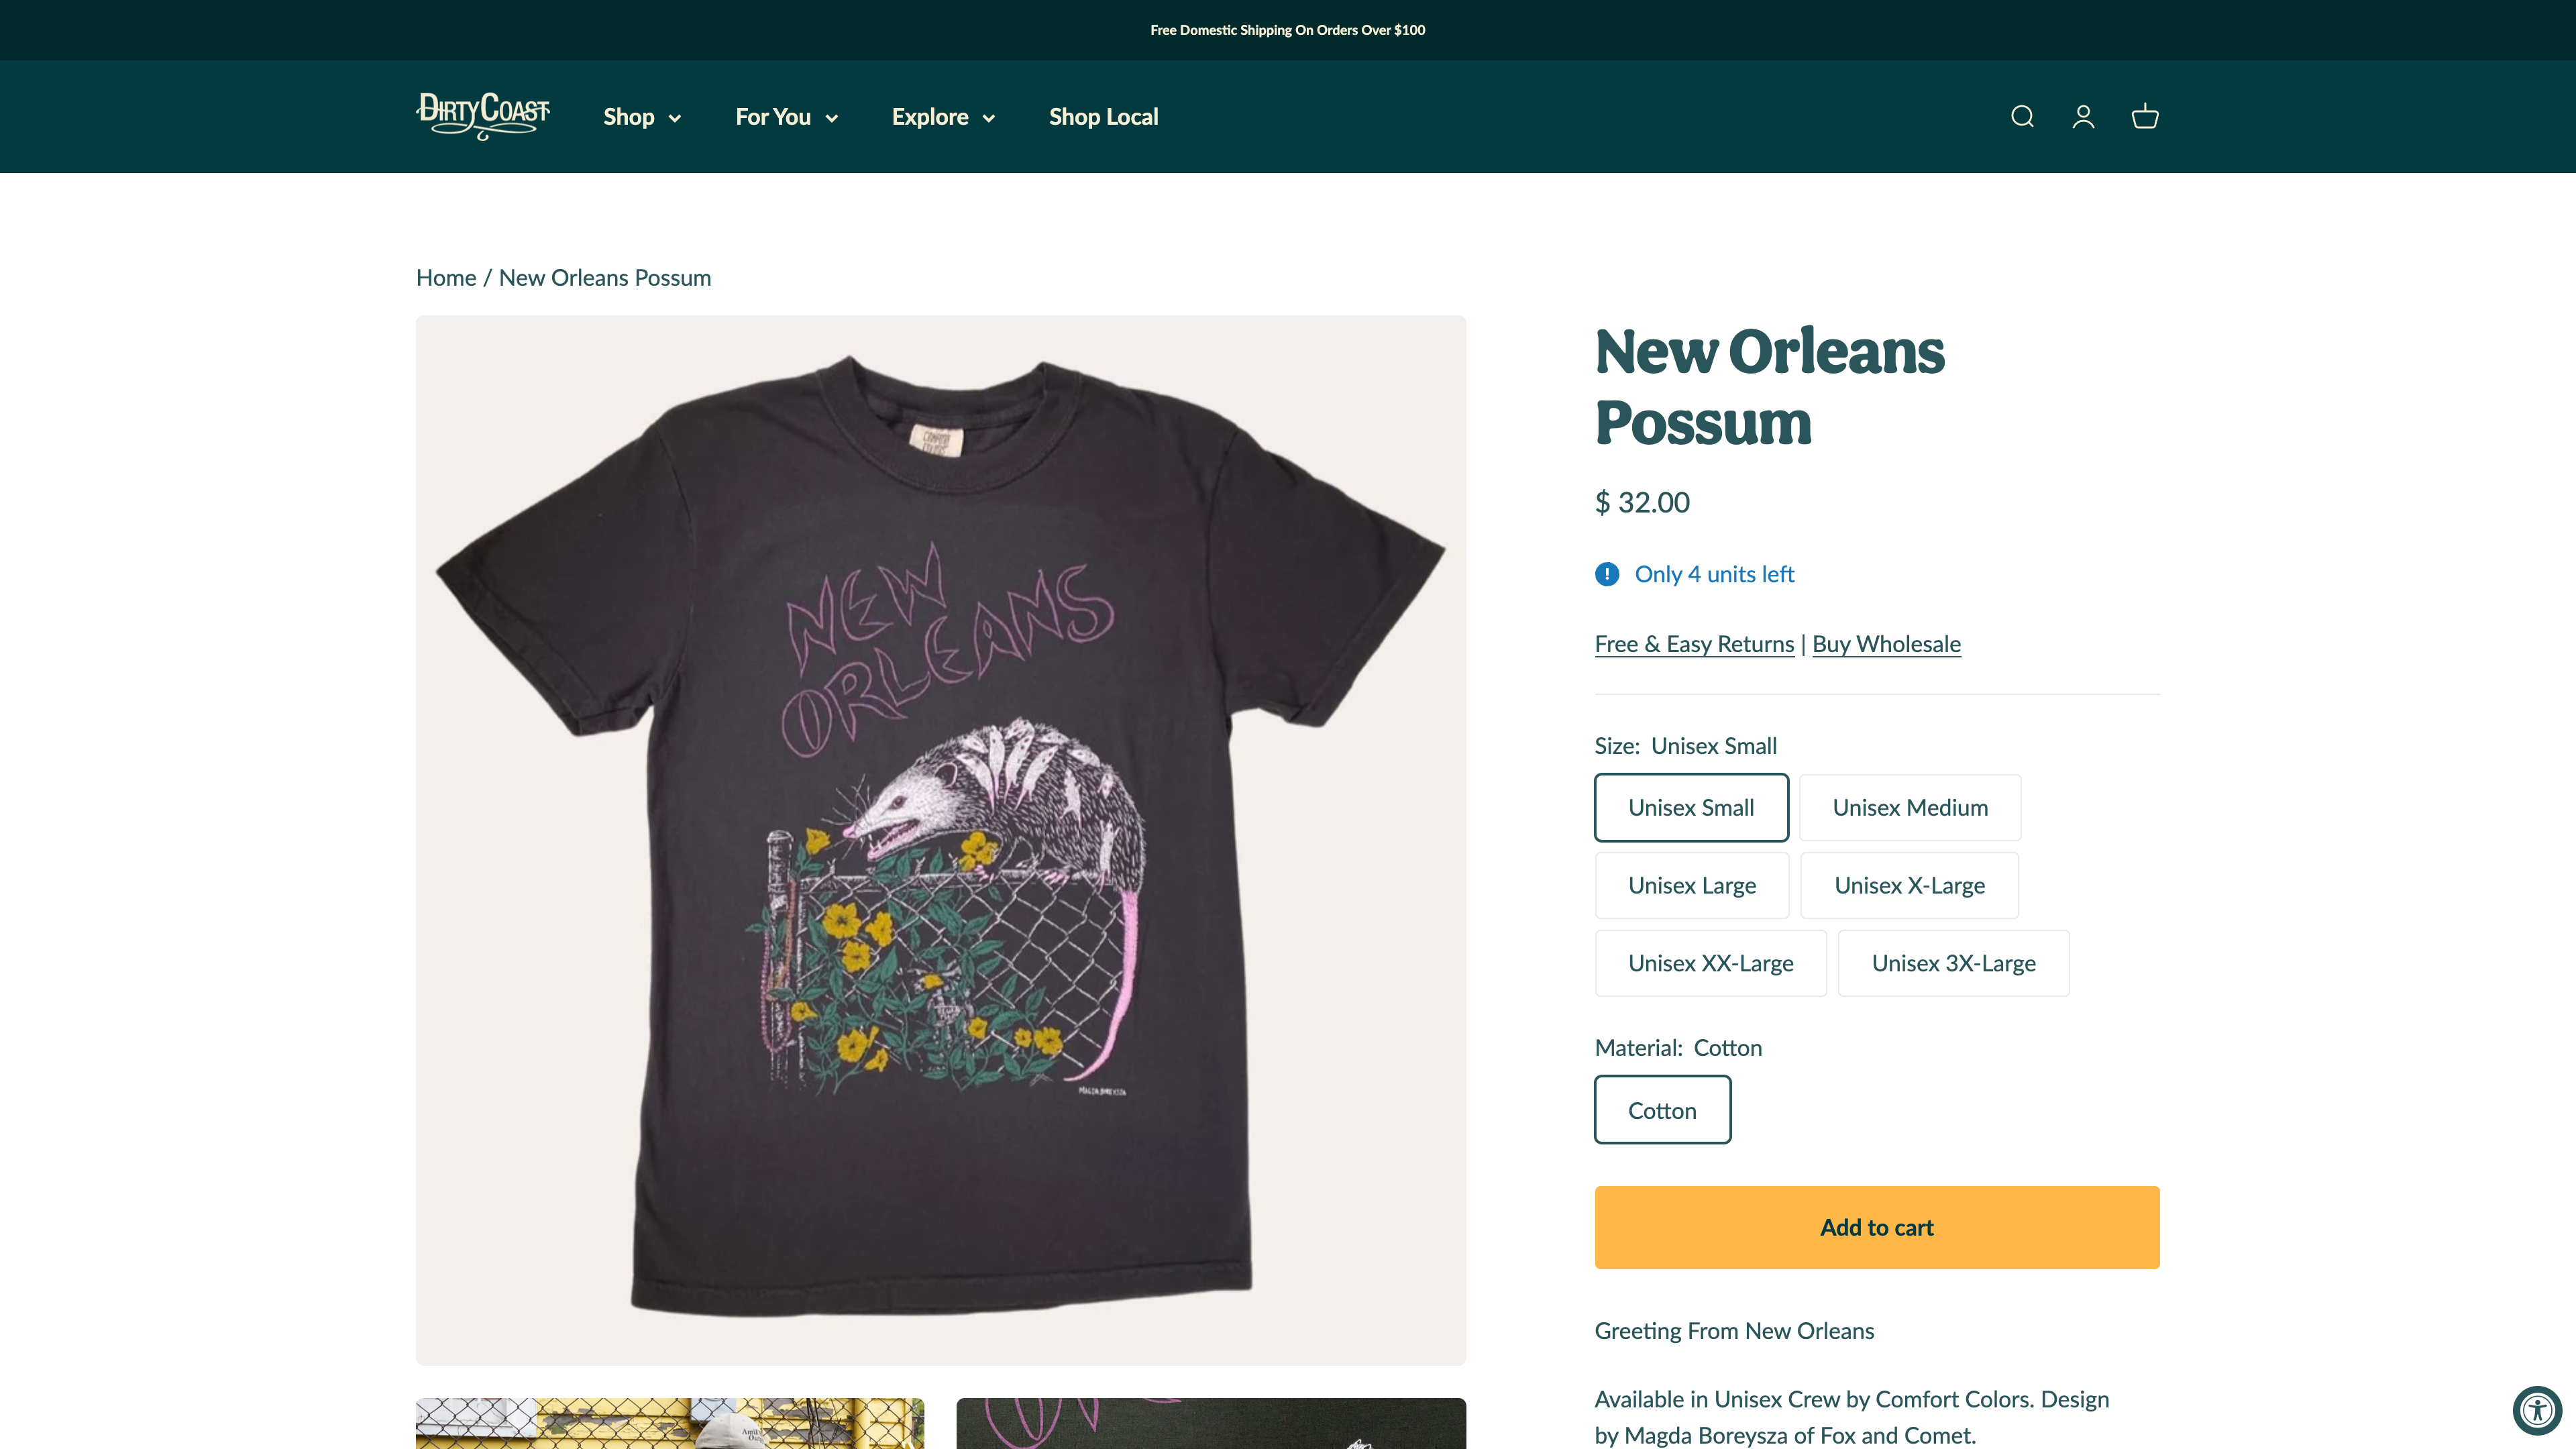The height and width of the screenshot is (1449, 2576).
Task: Select Unisex 3X-Large size
Action: coord(1953,963)
